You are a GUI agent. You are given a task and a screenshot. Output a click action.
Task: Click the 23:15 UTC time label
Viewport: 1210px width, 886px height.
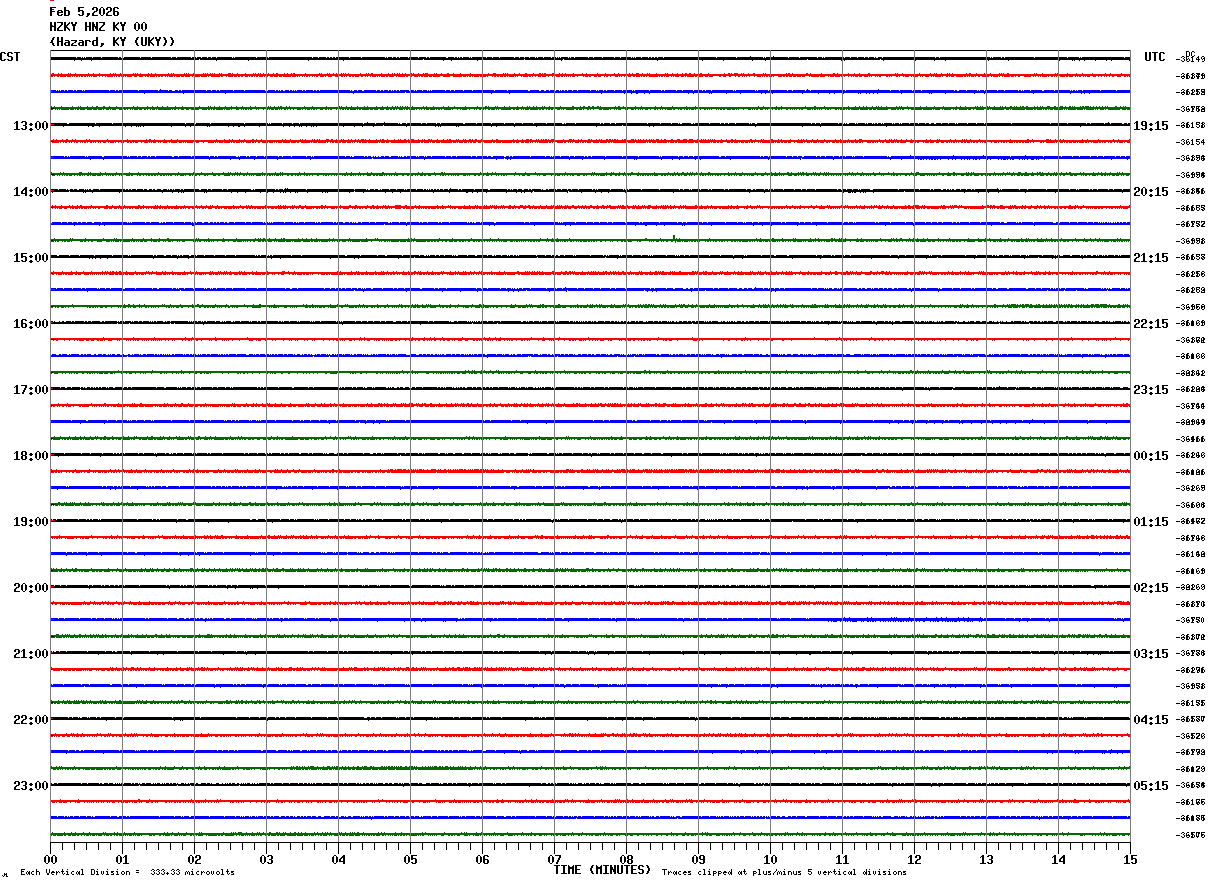(x=1151, y=390)
